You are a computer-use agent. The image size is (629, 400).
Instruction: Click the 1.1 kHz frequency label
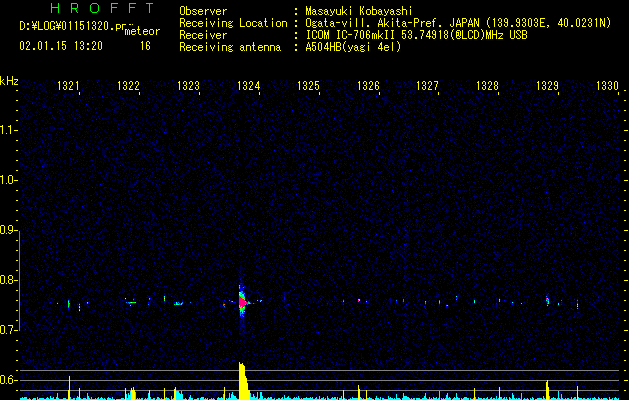coord(8,130)
